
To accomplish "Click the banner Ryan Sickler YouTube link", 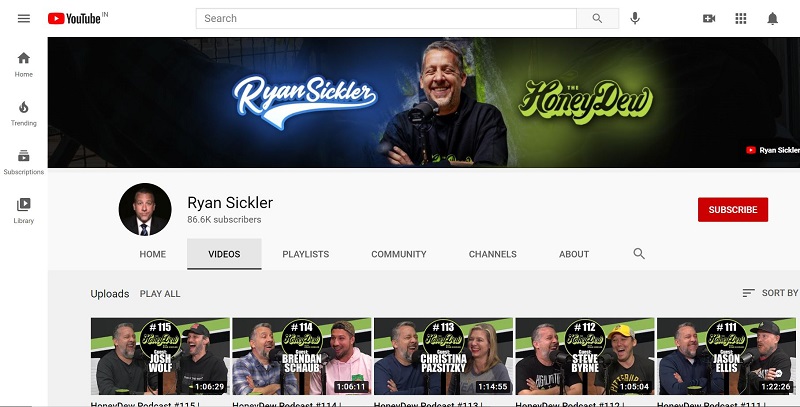I will (x=771, y=150).
